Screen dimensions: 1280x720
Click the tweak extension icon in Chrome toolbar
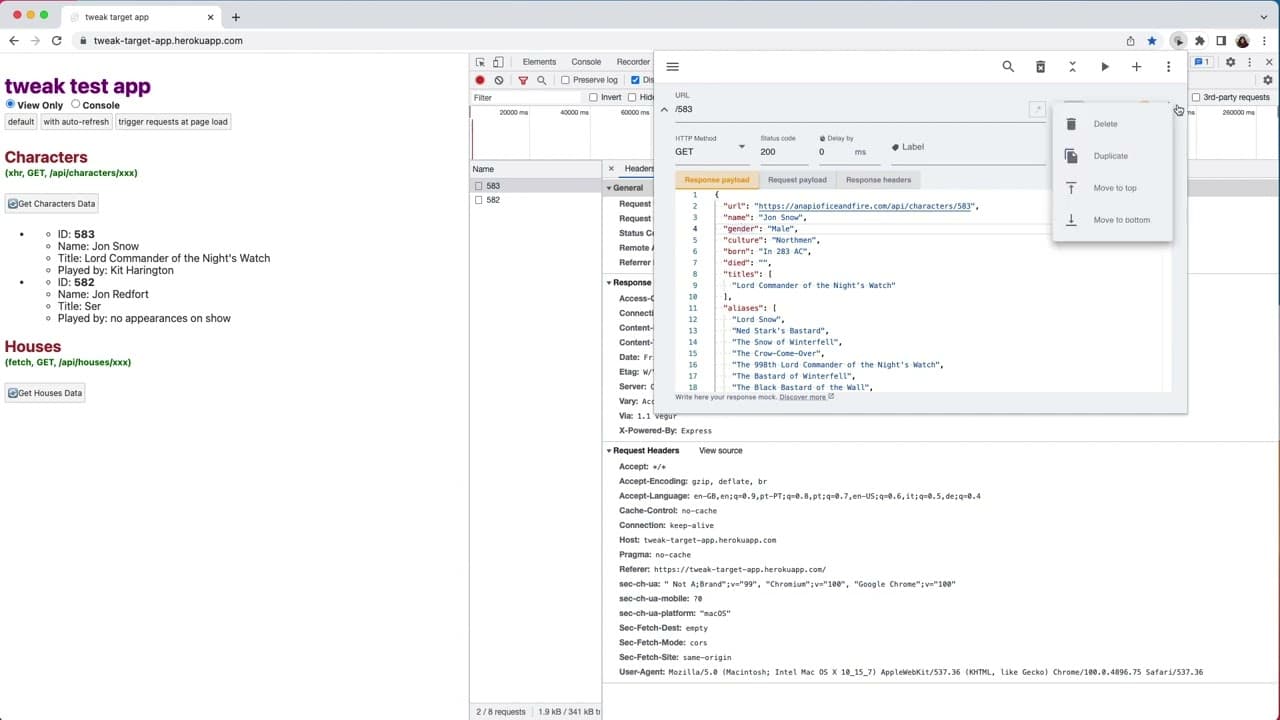[1178, 41]
